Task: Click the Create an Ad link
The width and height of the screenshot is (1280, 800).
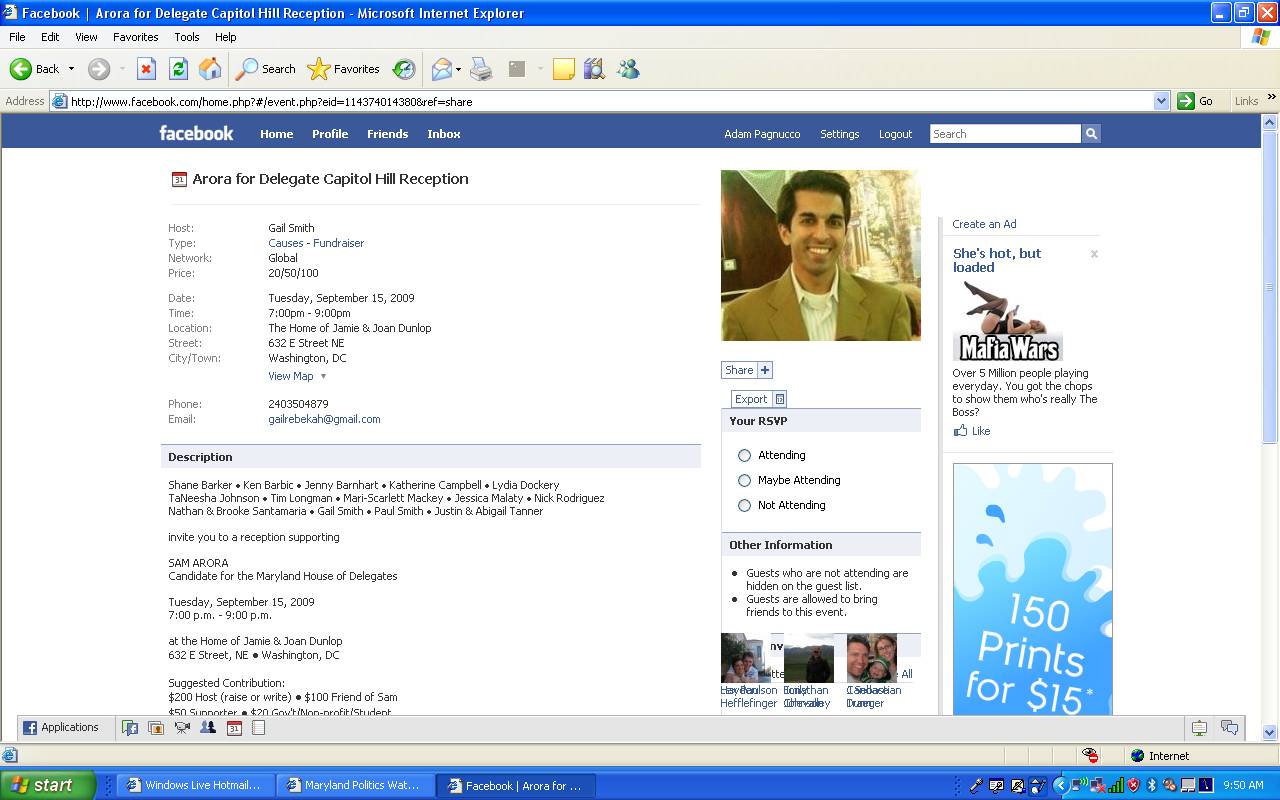Action: click(984, 224)
